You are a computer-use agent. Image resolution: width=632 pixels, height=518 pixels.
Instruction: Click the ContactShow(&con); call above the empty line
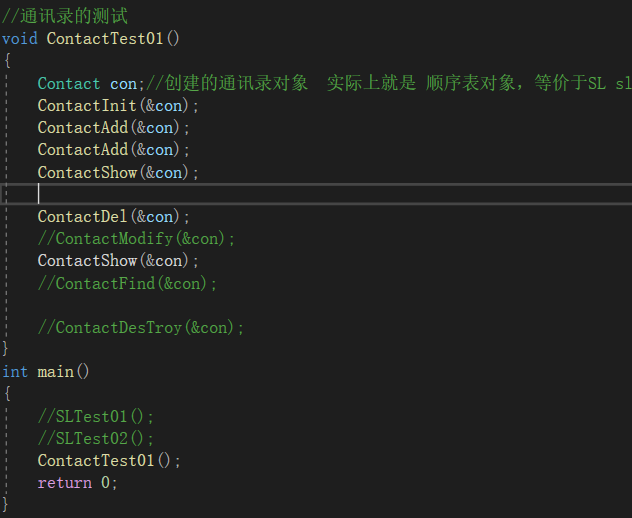(118, 173)
